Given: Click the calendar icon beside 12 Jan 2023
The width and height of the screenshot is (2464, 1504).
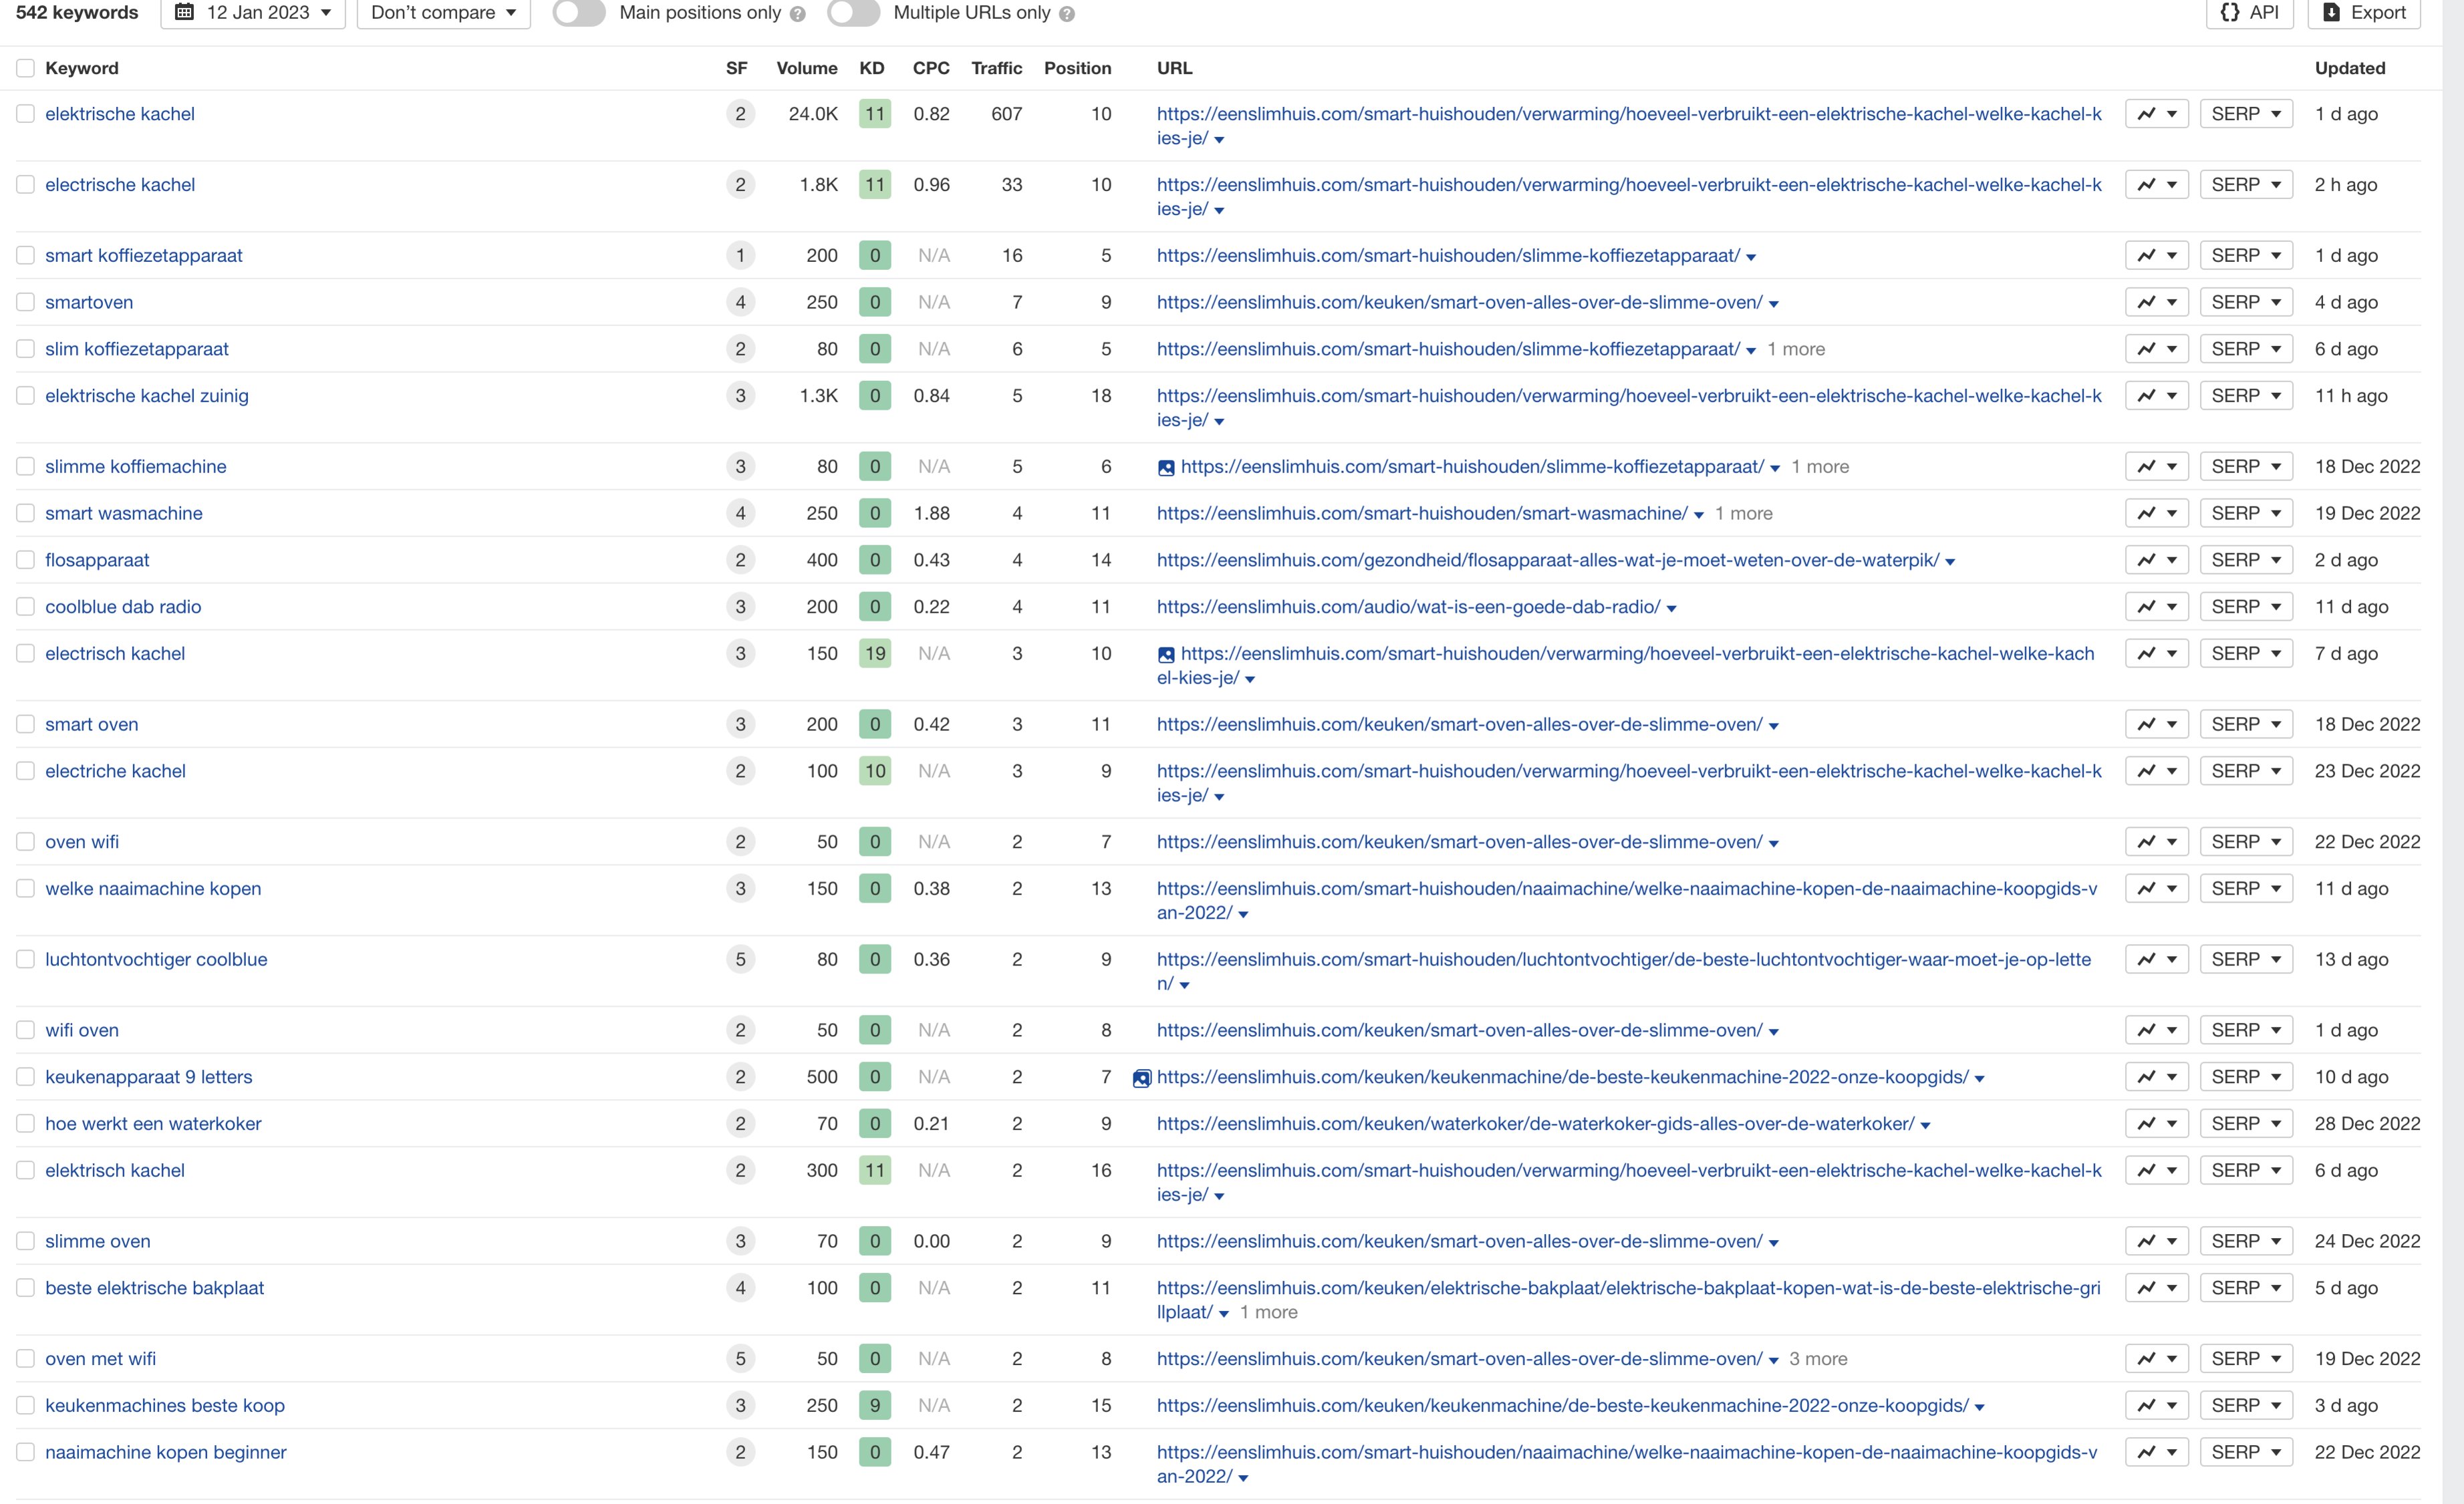Looking at the screenshot, I should point(184,12).
